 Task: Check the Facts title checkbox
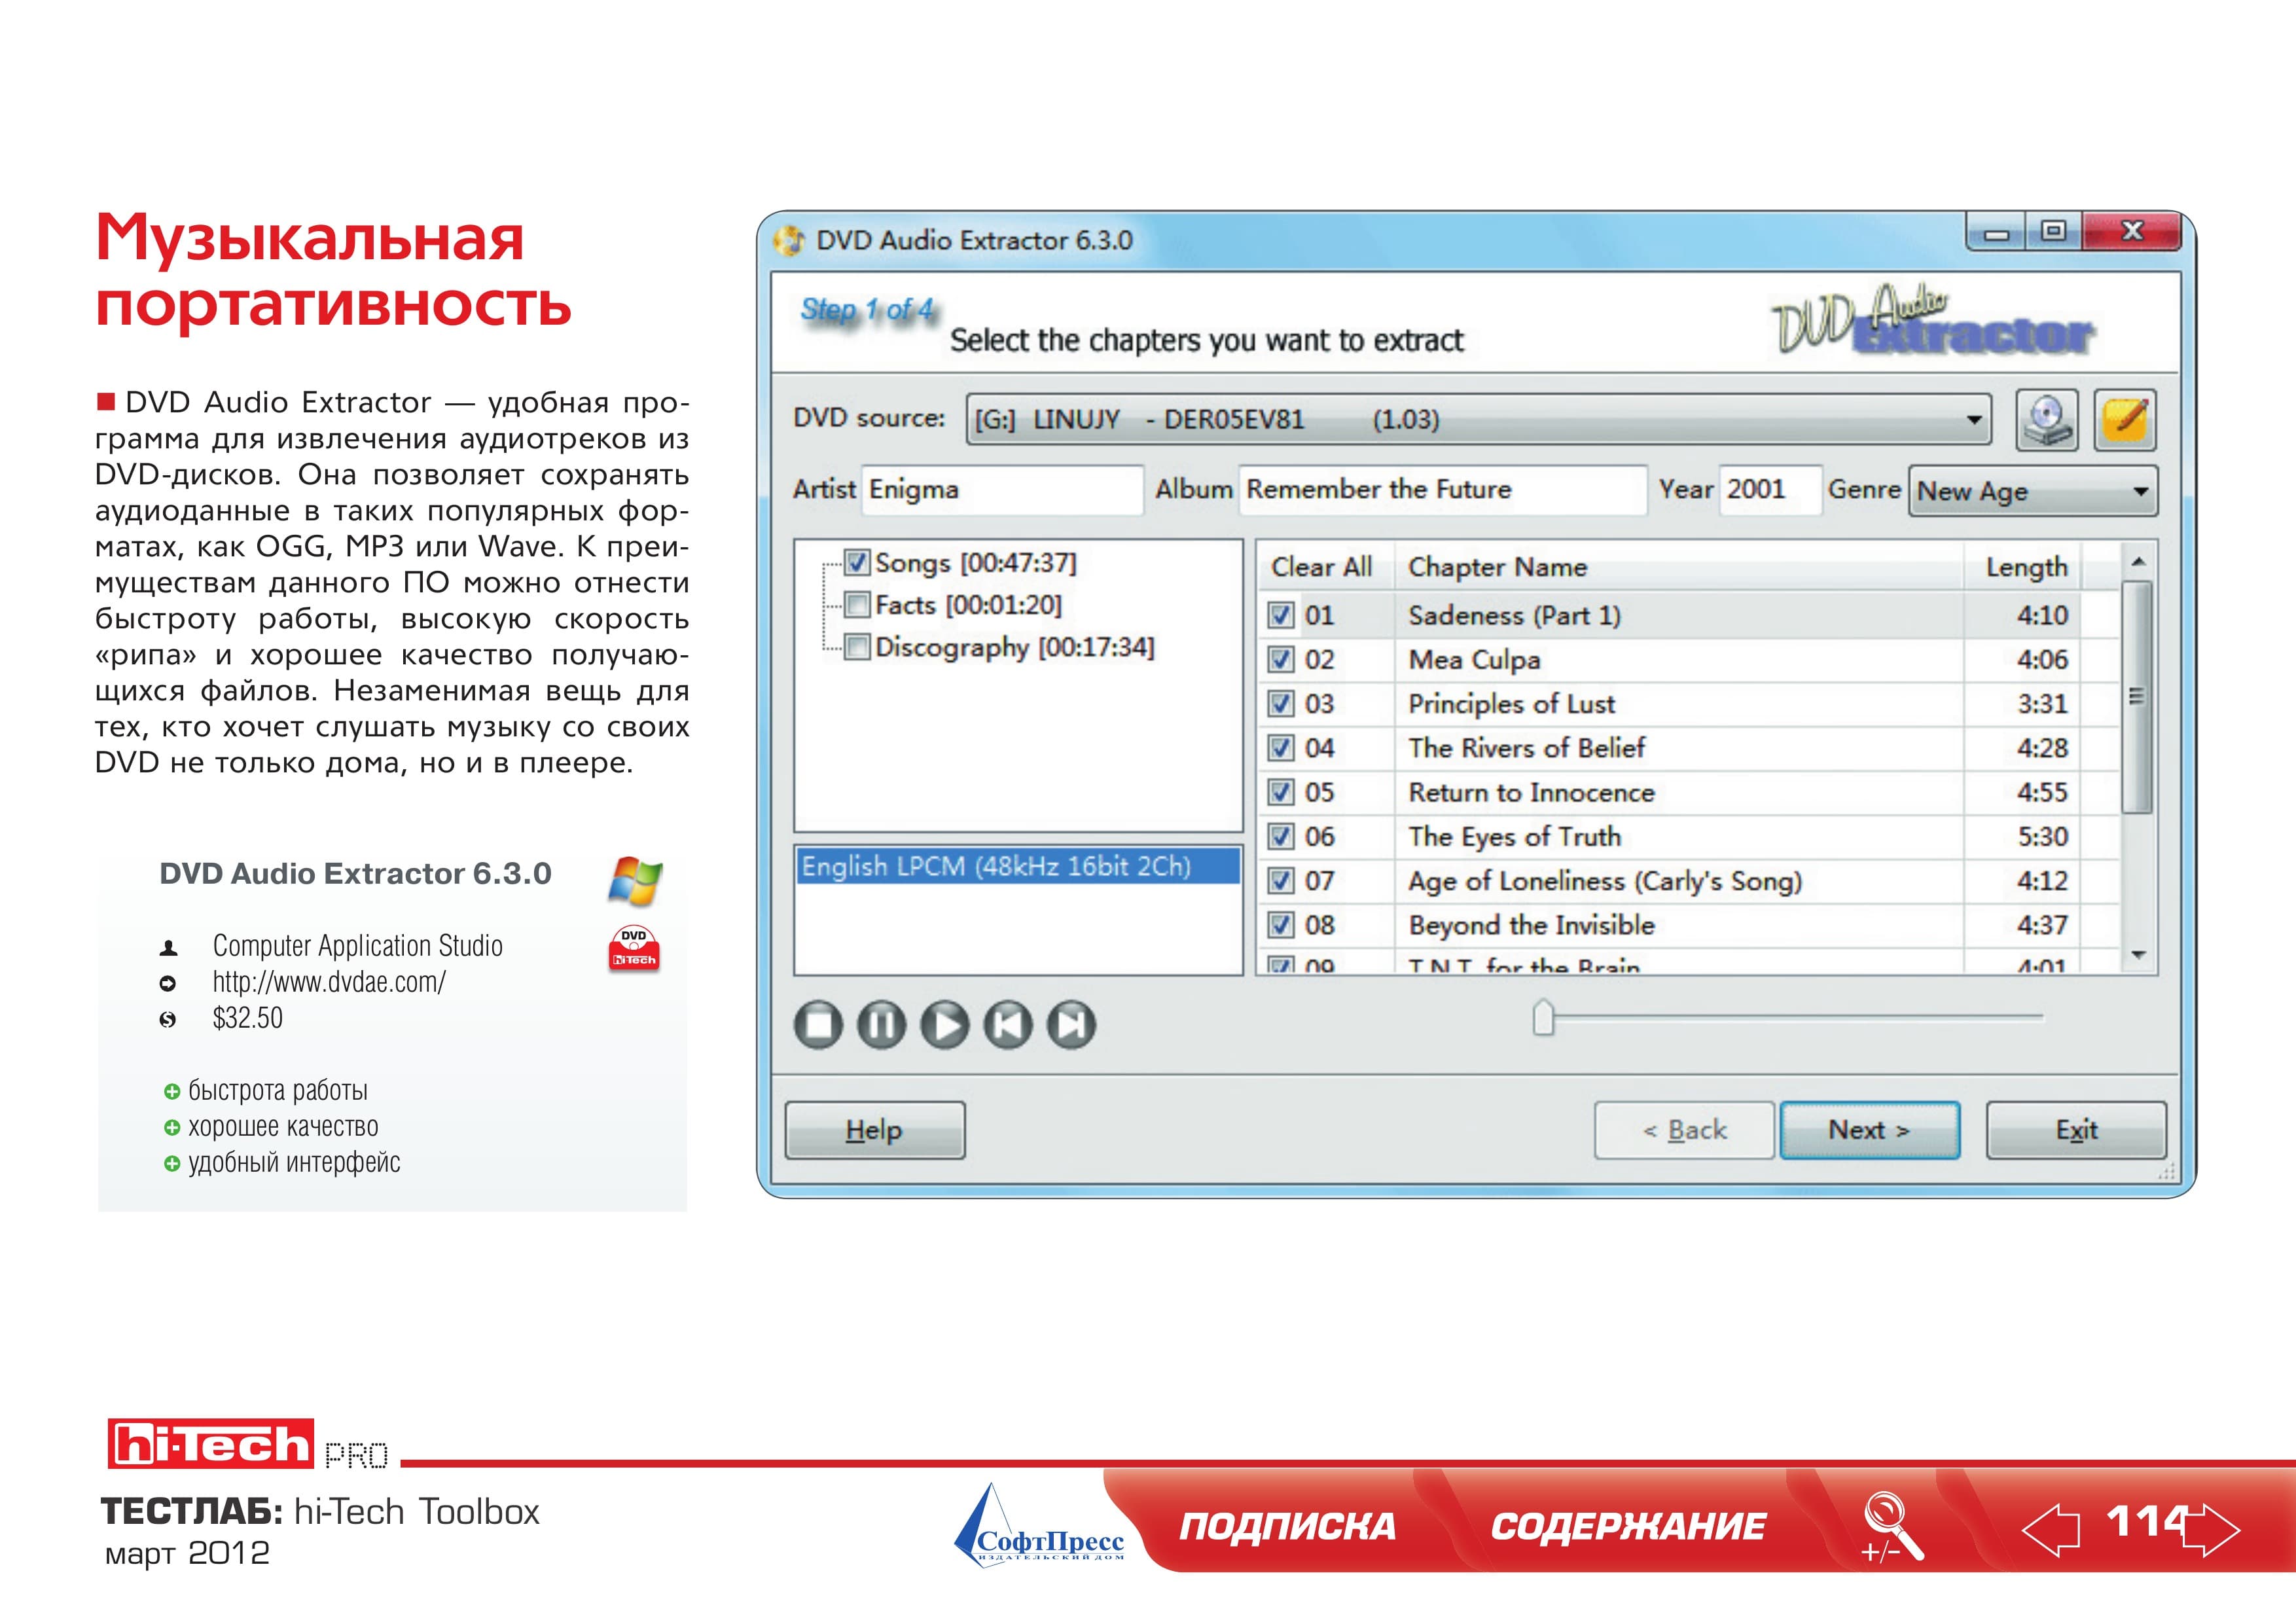tap(857, 605)
